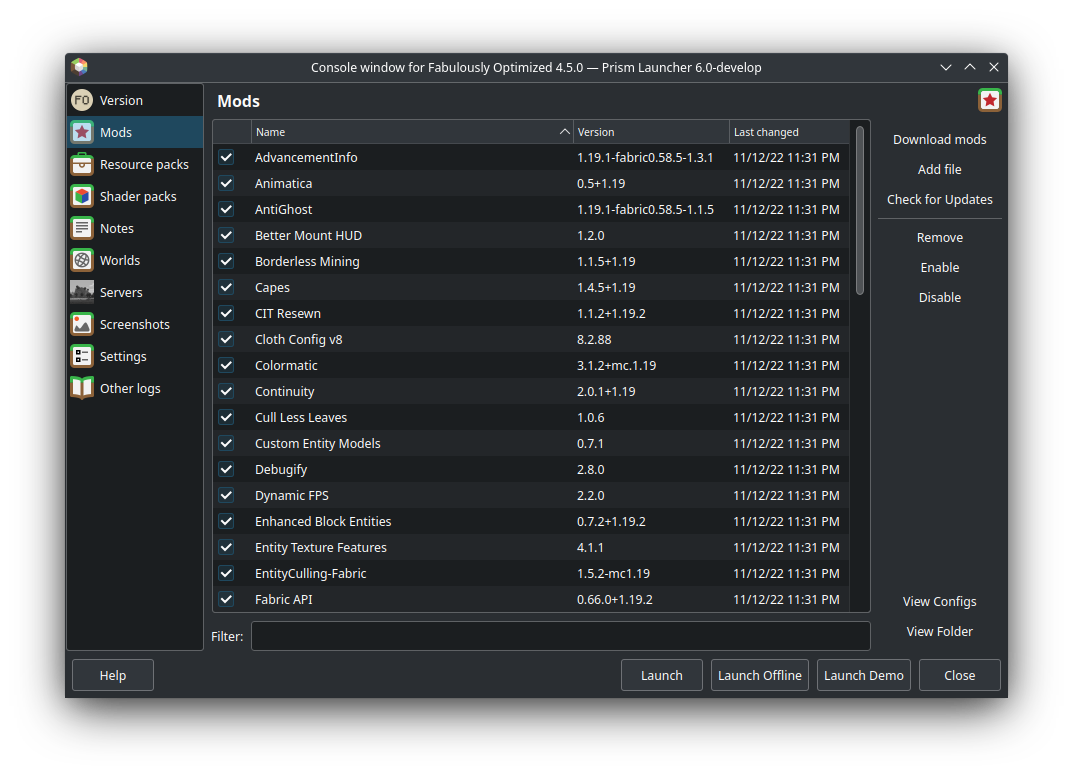Click Launch Offline

click(x=760, y=675)
